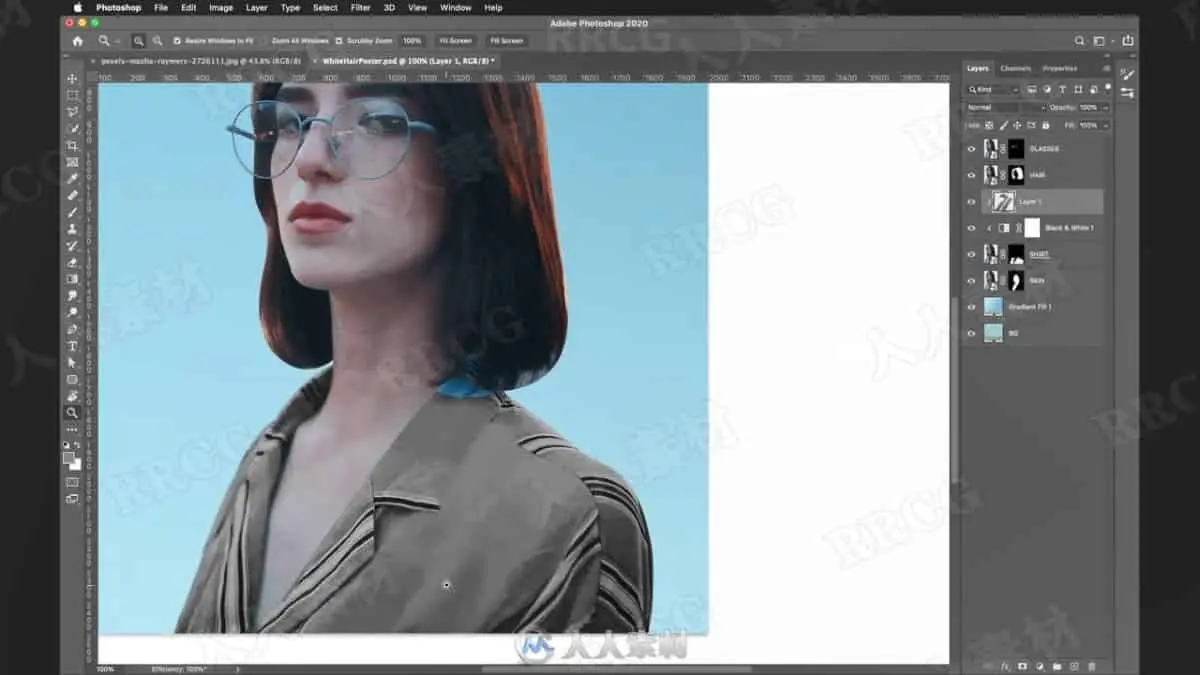Select the Eyedropper tool
The width and height of the screenshot is (1200, 675).
(x=72, y=179)
